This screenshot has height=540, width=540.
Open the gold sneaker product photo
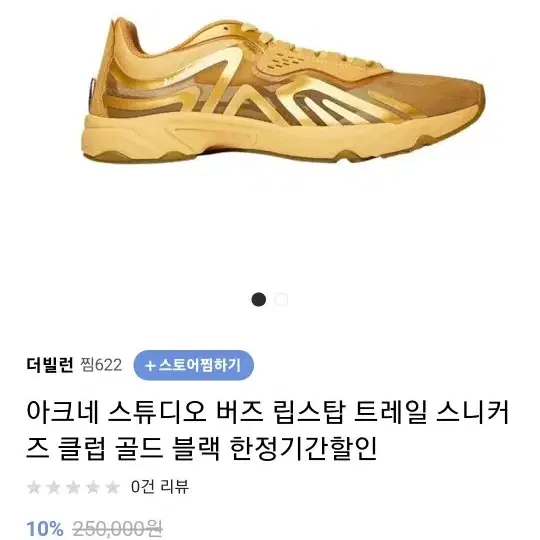click(x=284, y=90)
